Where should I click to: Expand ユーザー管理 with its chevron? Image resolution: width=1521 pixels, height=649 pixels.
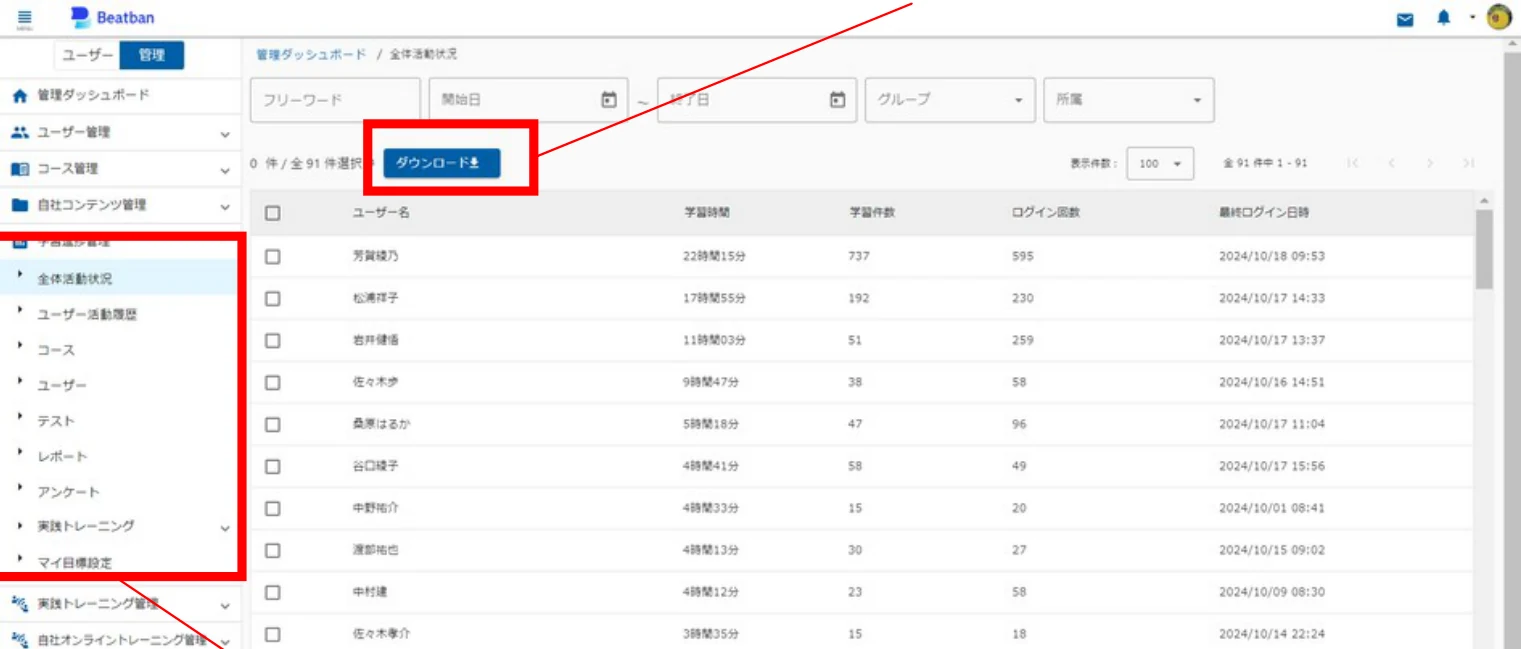tap(225, 133)
